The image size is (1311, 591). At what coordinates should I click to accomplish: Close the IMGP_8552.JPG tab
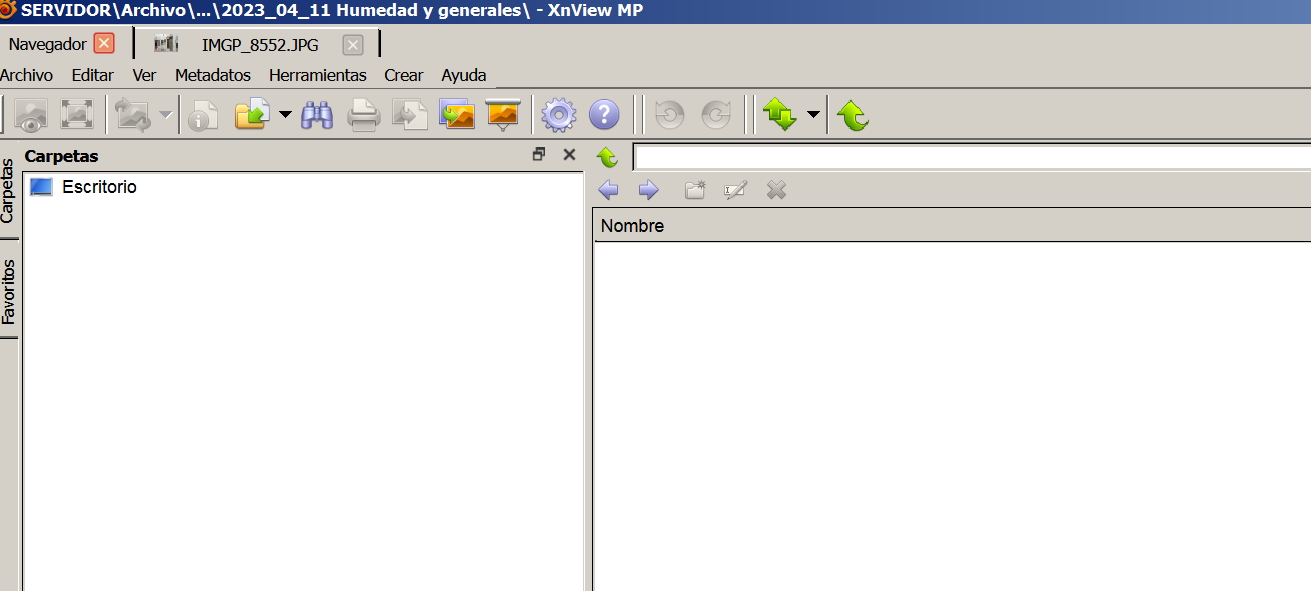(352, 44)
